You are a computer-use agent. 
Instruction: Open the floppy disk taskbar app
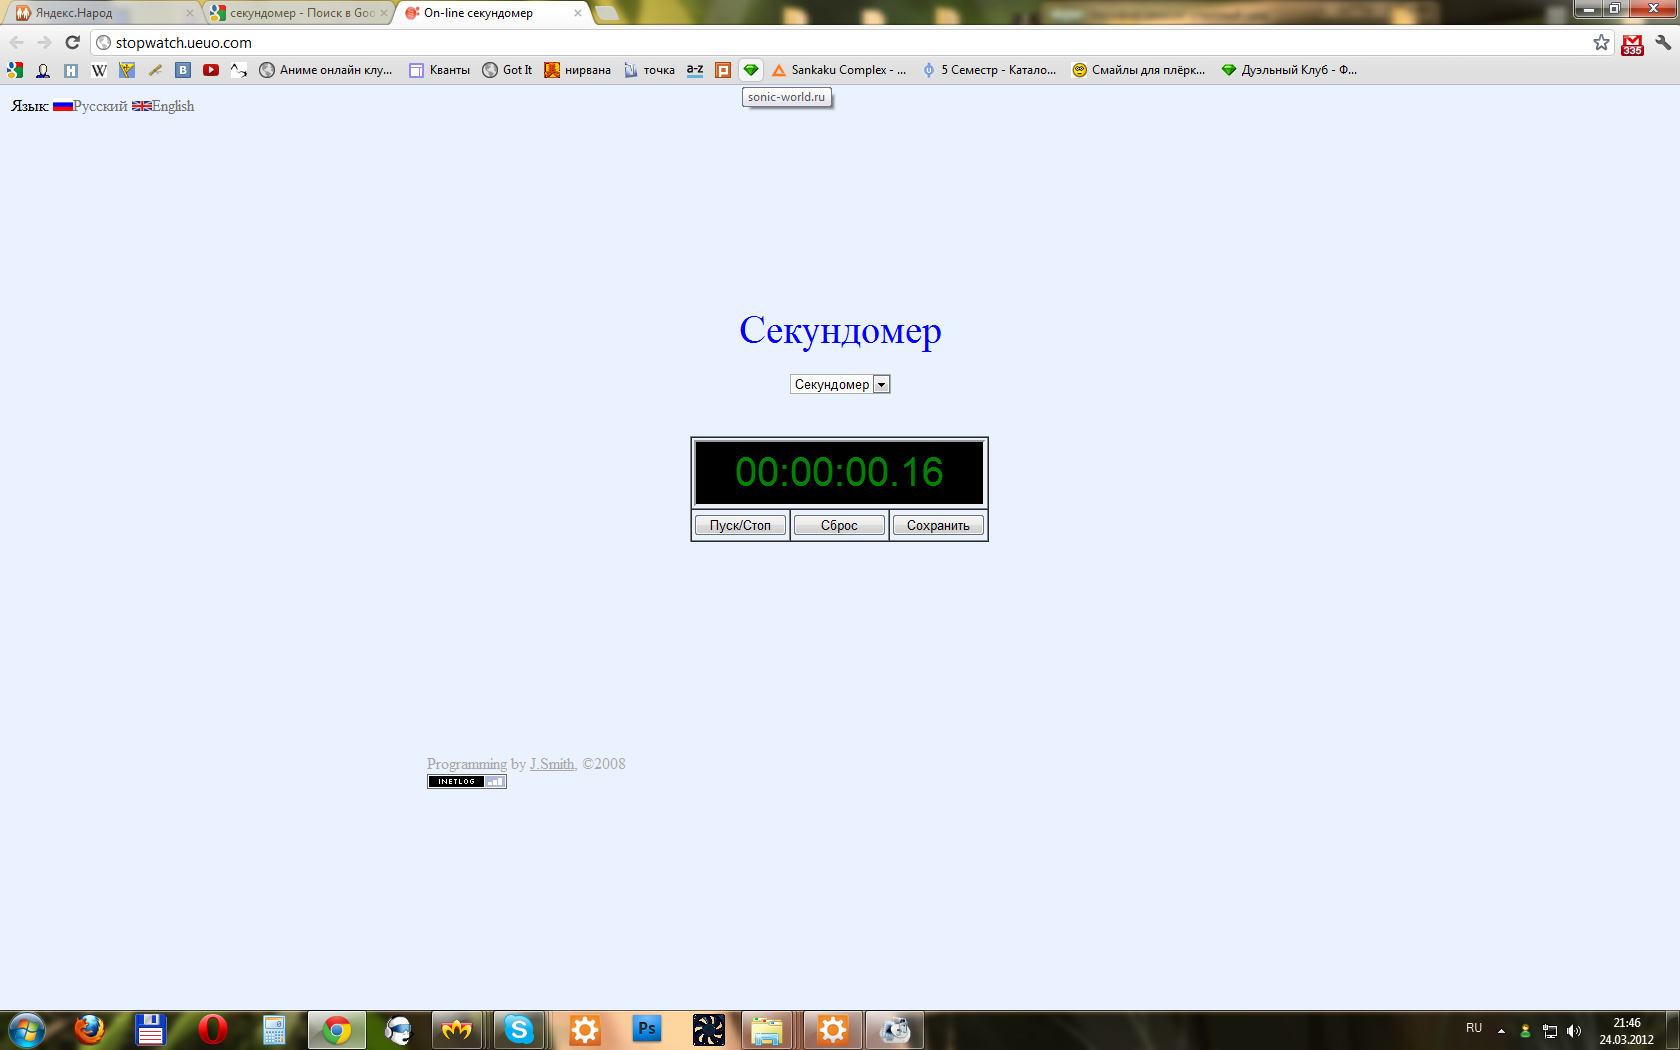(x=150, y=1030)
